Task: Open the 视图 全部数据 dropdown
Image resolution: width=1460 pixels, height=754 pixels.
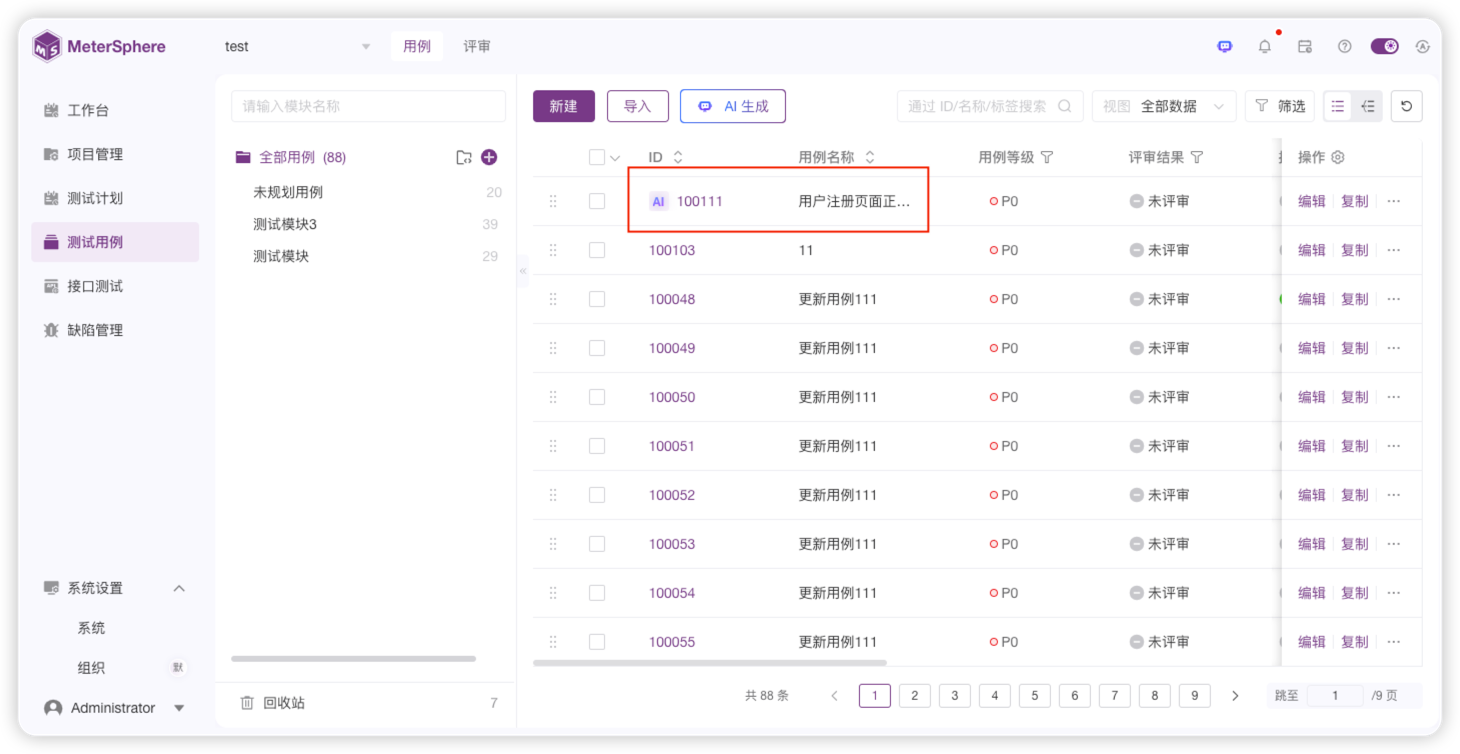Action: point(1164,106)
